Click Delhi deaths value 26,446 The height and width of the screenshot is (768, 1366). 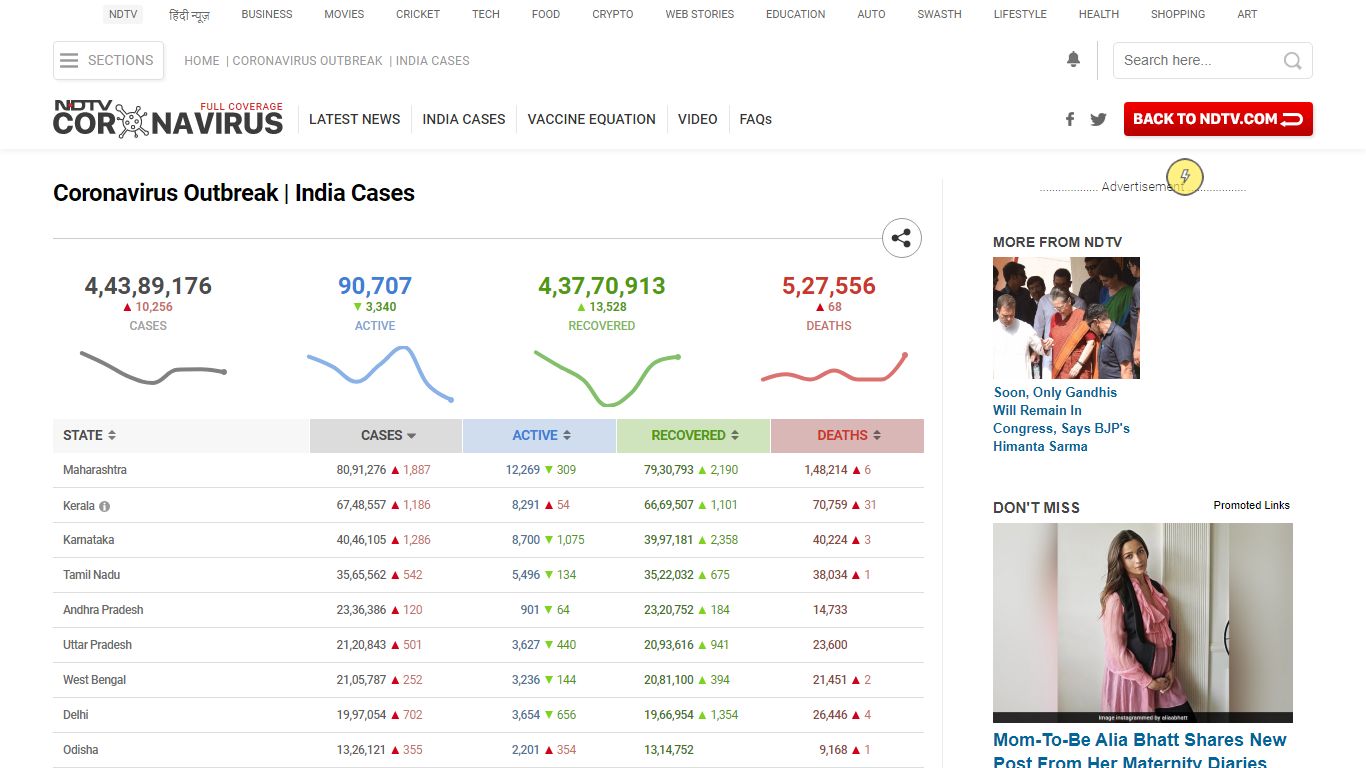(x=830, y=715)
